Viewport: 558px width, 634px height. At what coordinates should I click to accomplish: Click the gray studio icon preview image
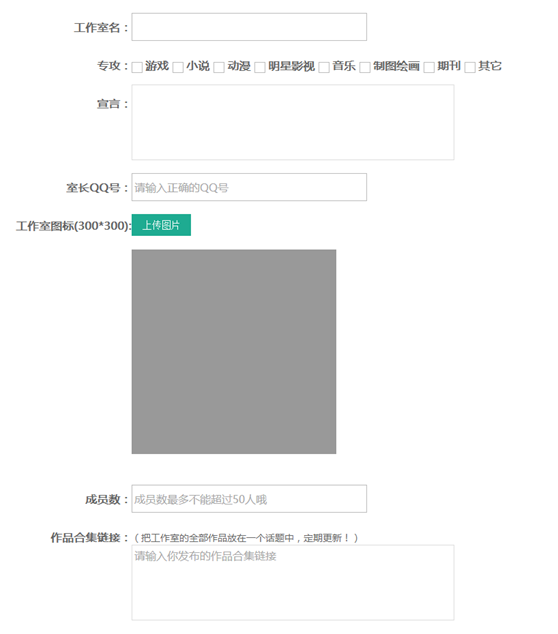coord(234,352)
